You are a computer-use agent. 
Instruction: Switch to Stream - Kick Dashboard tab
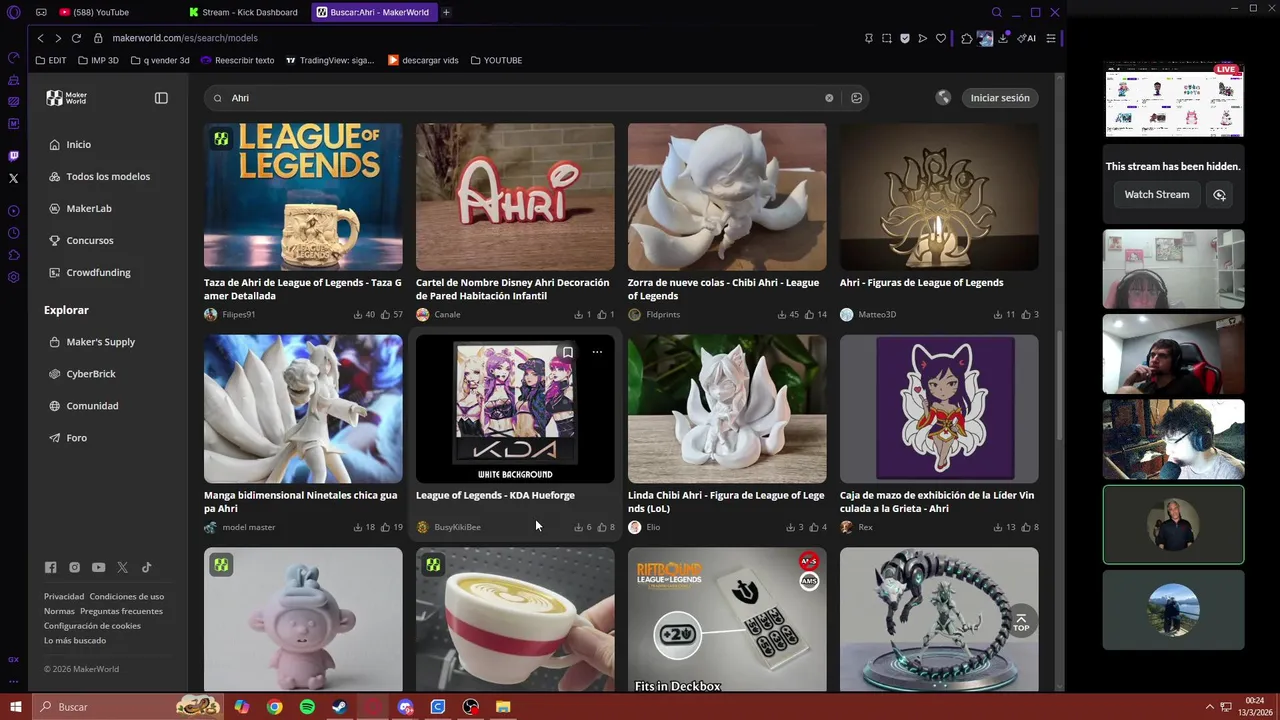point(244,12)
